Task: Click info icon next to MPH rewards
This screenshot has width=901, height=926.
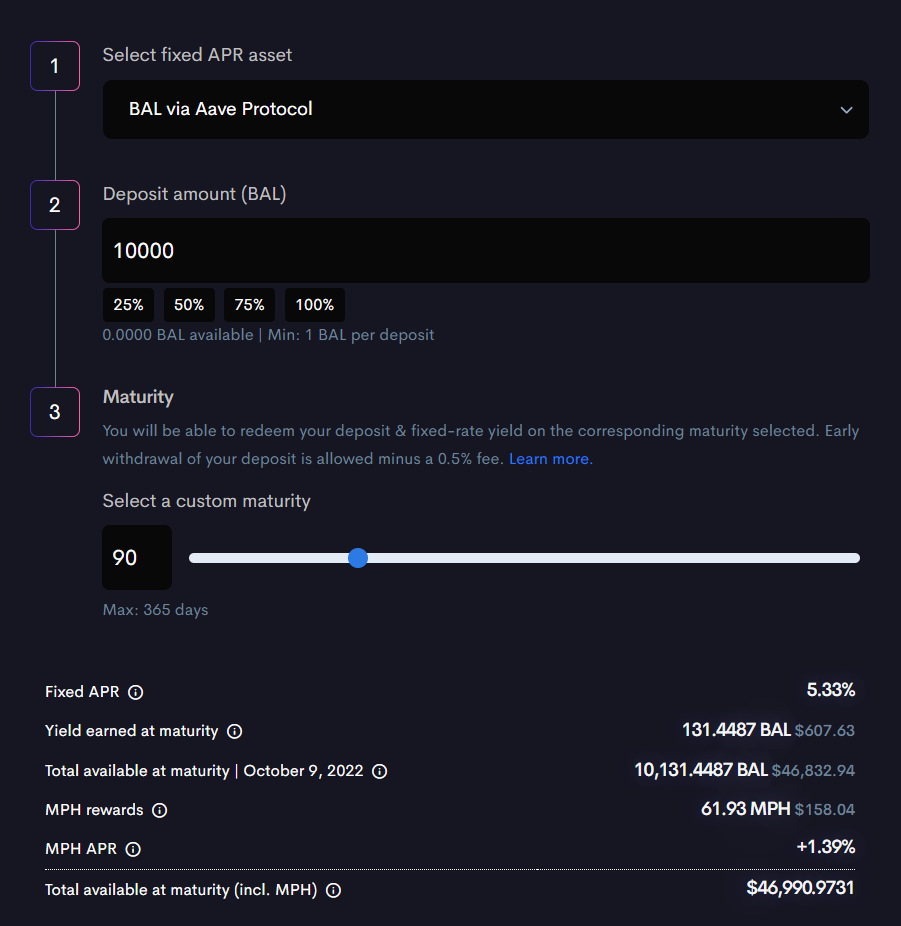Action: pos(160,810)
